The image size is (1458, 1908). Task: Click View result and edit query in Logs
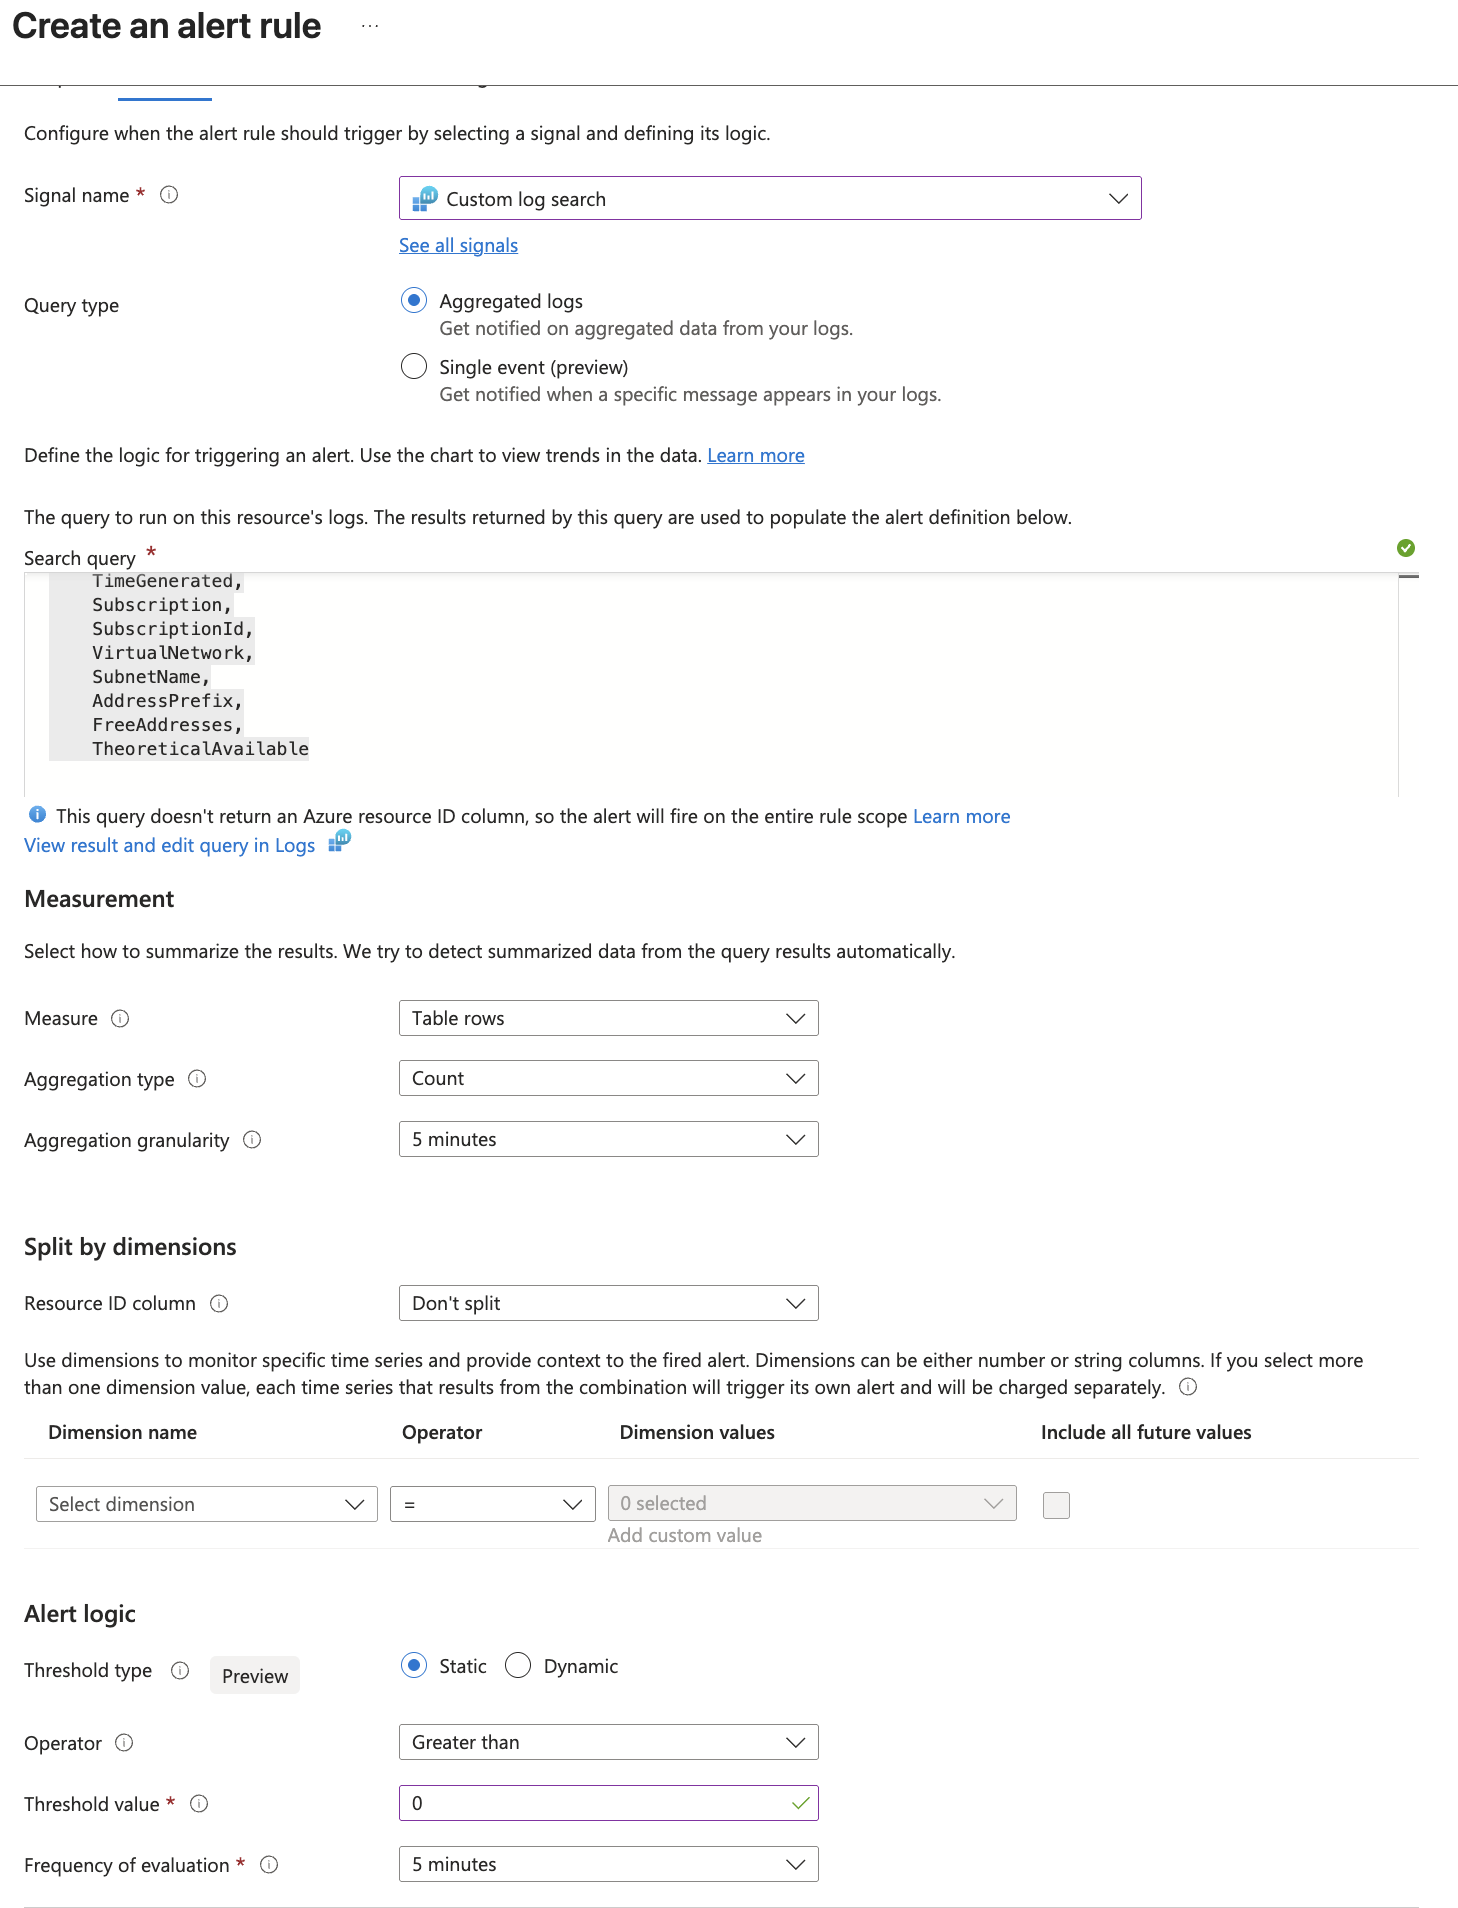click(168, 845)
